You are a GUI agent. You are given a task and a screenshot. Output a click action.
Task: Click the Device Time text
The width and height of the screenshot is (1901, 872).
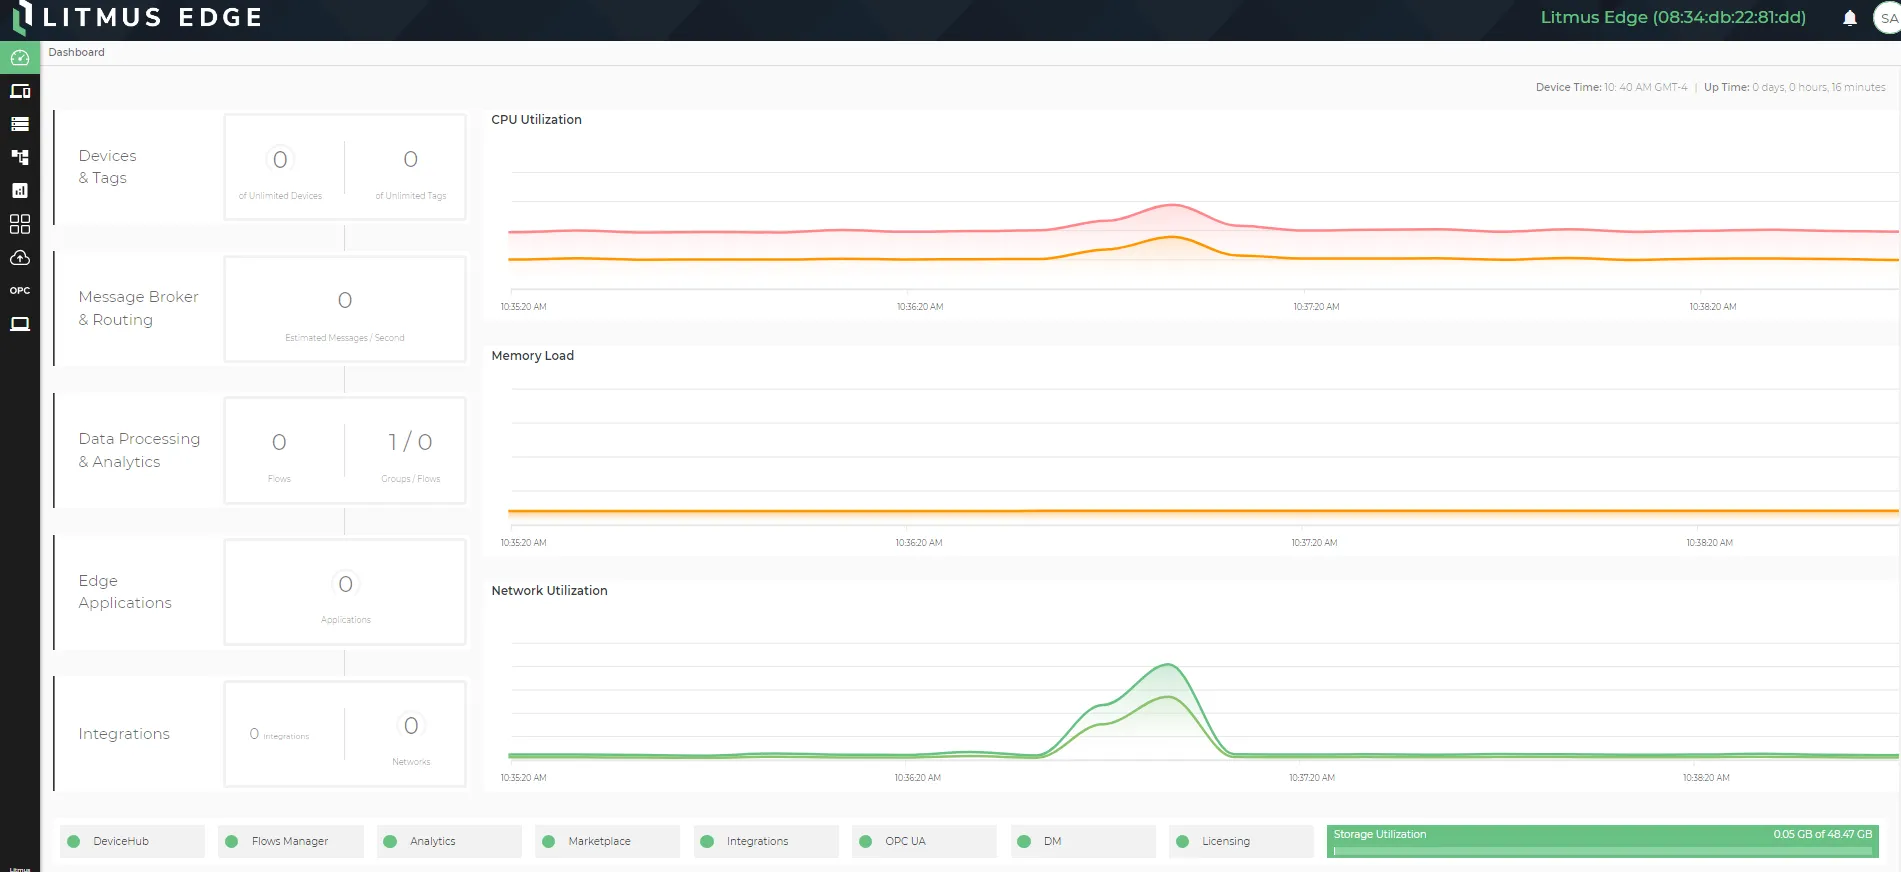[x=1611, y=88]
